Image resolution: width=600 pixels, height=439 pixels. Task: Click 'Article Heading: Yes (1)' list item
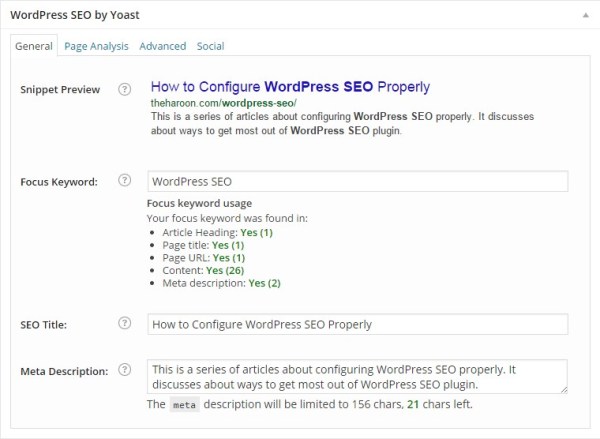217,232
